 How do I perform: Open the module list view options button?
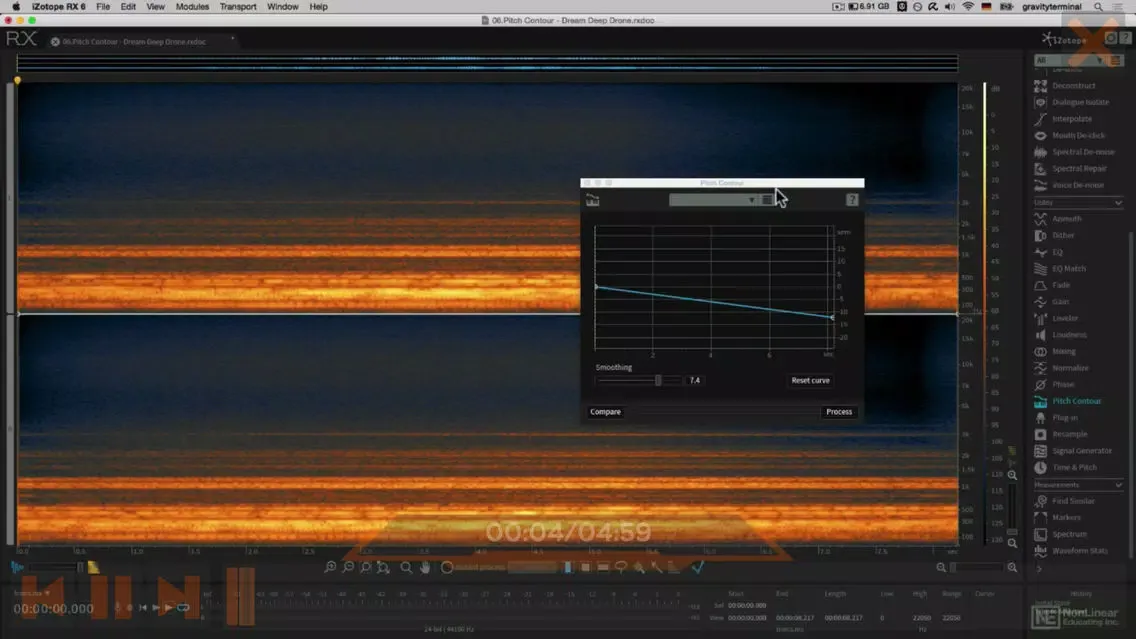click(x=1116, y=61)
